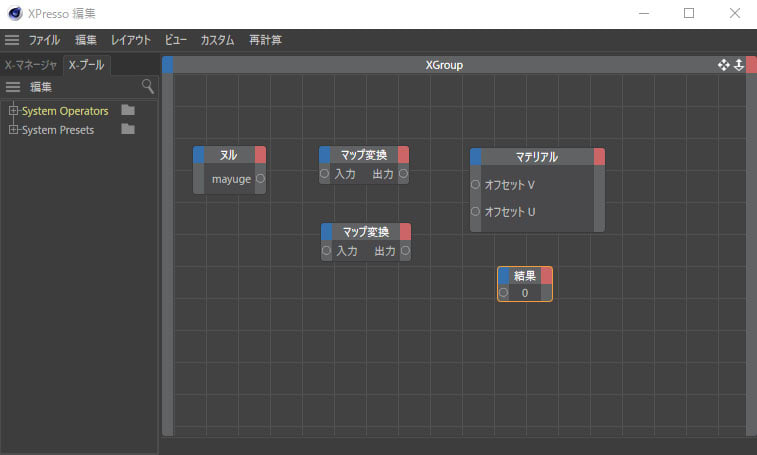Image resolution: width=757 pixels, height=455 pixels.
Task: Click the オフセット U input port
Action: (475, 212)
